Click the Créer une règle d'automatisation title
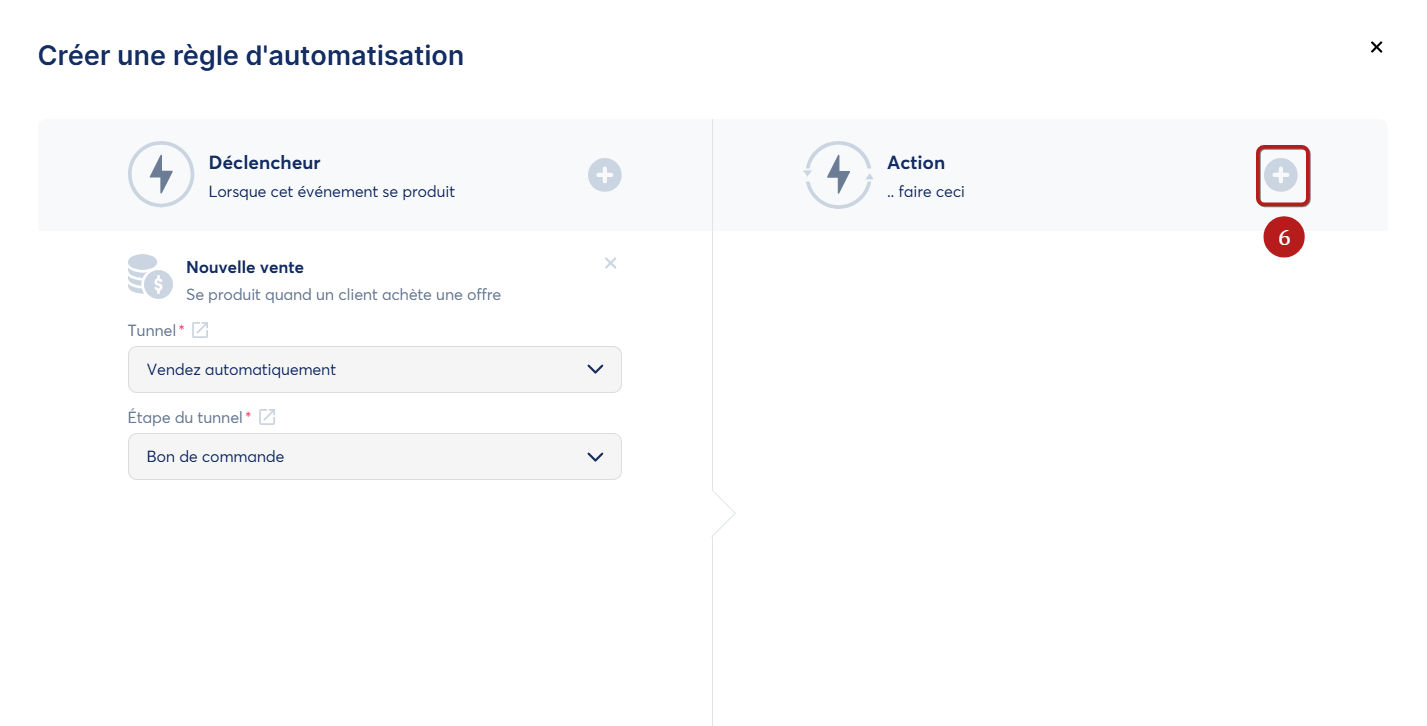The height and width of the screenshot is (726, 1427). tap(250, 56)
